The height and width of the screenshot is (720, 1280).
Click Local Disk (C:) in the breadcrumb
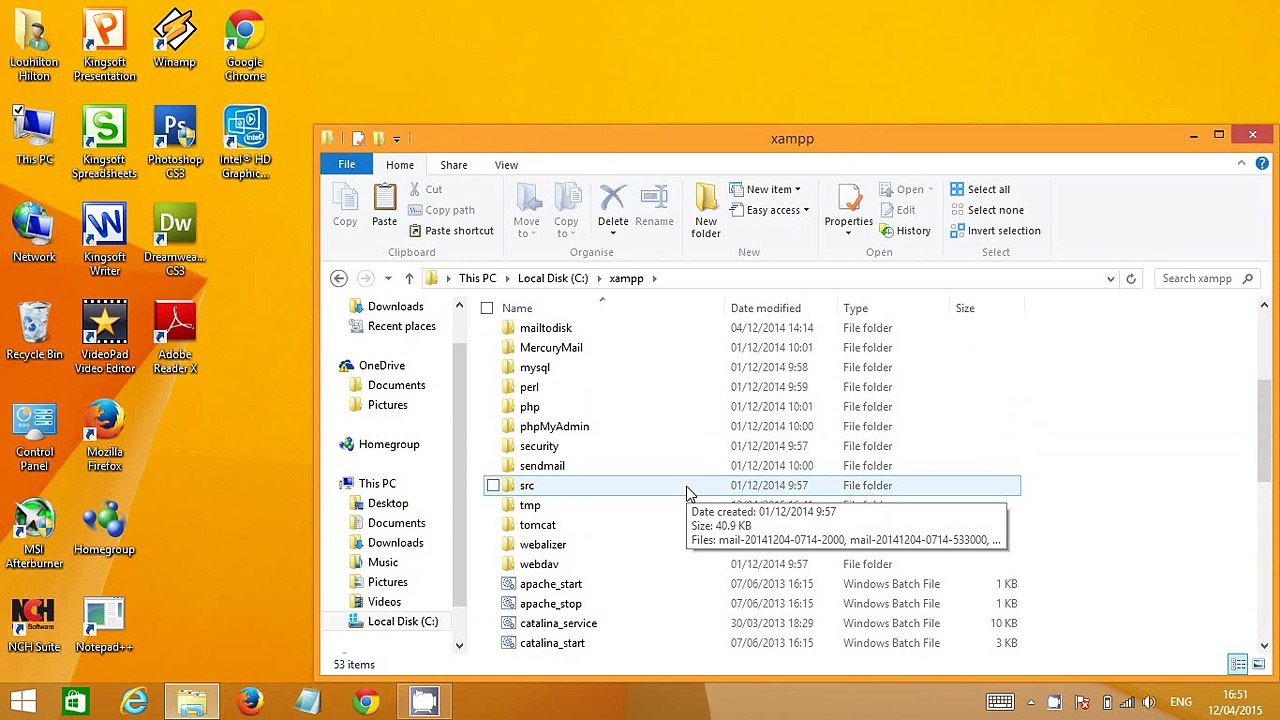[x=553, y=279]
